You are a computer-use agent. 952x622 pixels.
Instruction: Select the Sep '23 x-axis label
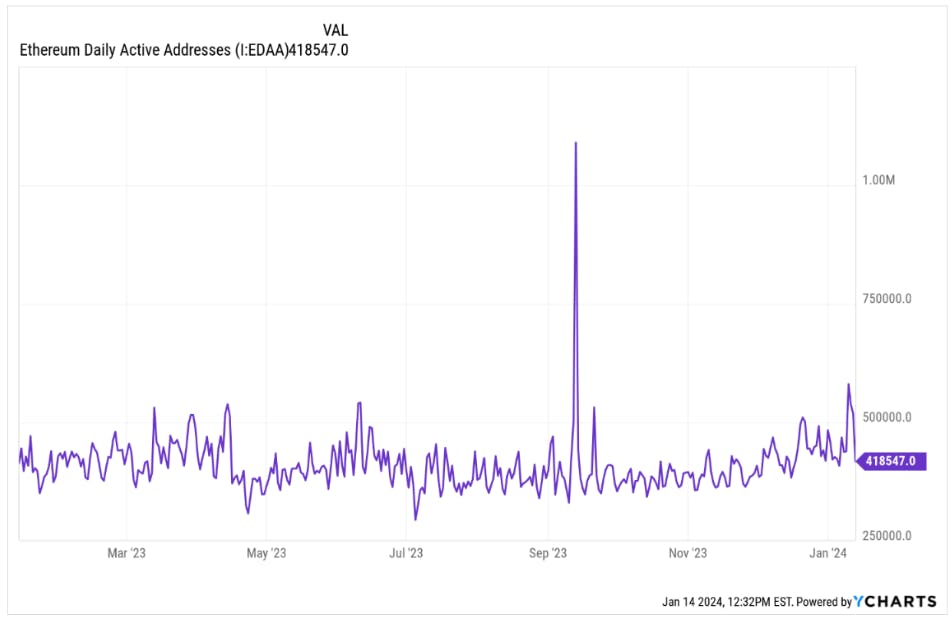547,553
